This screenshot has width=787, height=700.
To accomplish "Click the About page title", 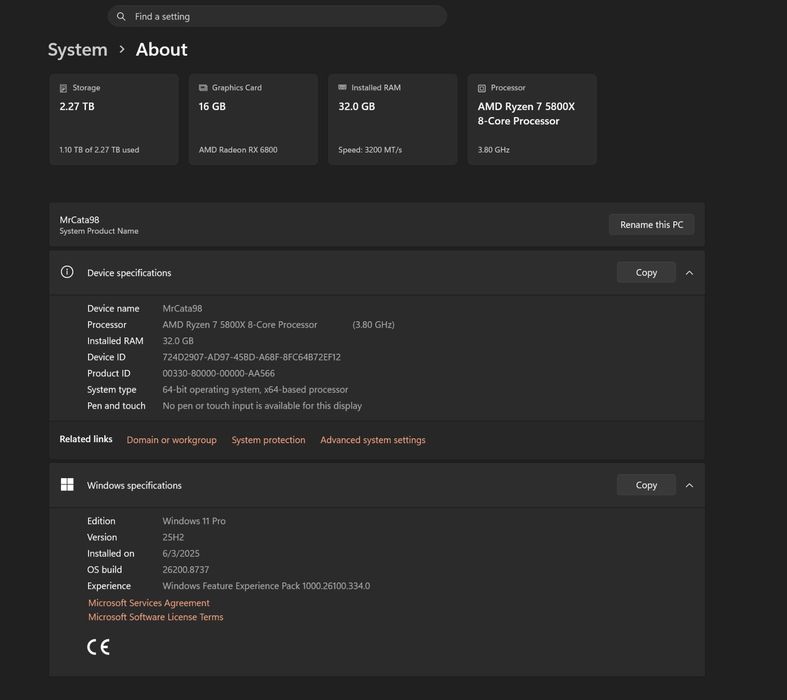I will pyautogui.click(x=162, y=50).
